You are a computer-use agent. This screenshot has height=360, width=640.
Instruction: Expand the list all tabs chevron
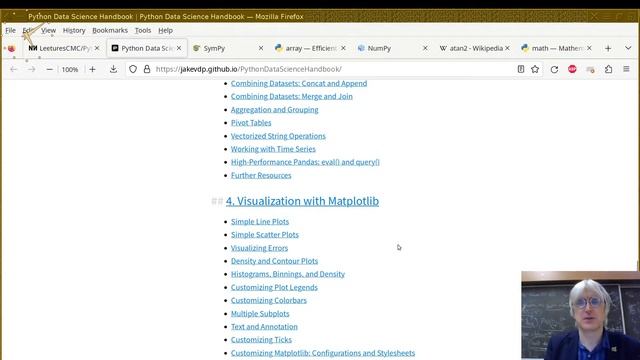628,48
